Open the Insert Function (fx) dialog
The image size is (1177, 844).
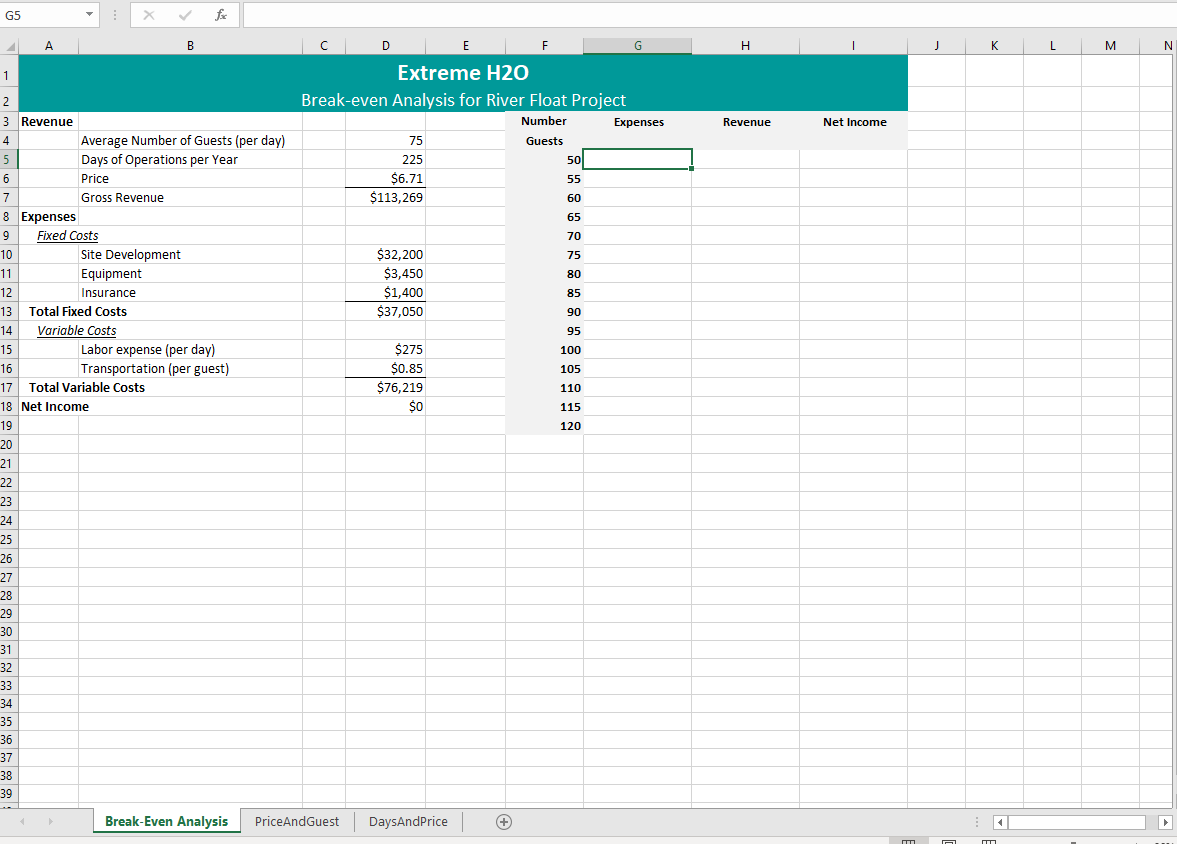[x=221, y=14]
